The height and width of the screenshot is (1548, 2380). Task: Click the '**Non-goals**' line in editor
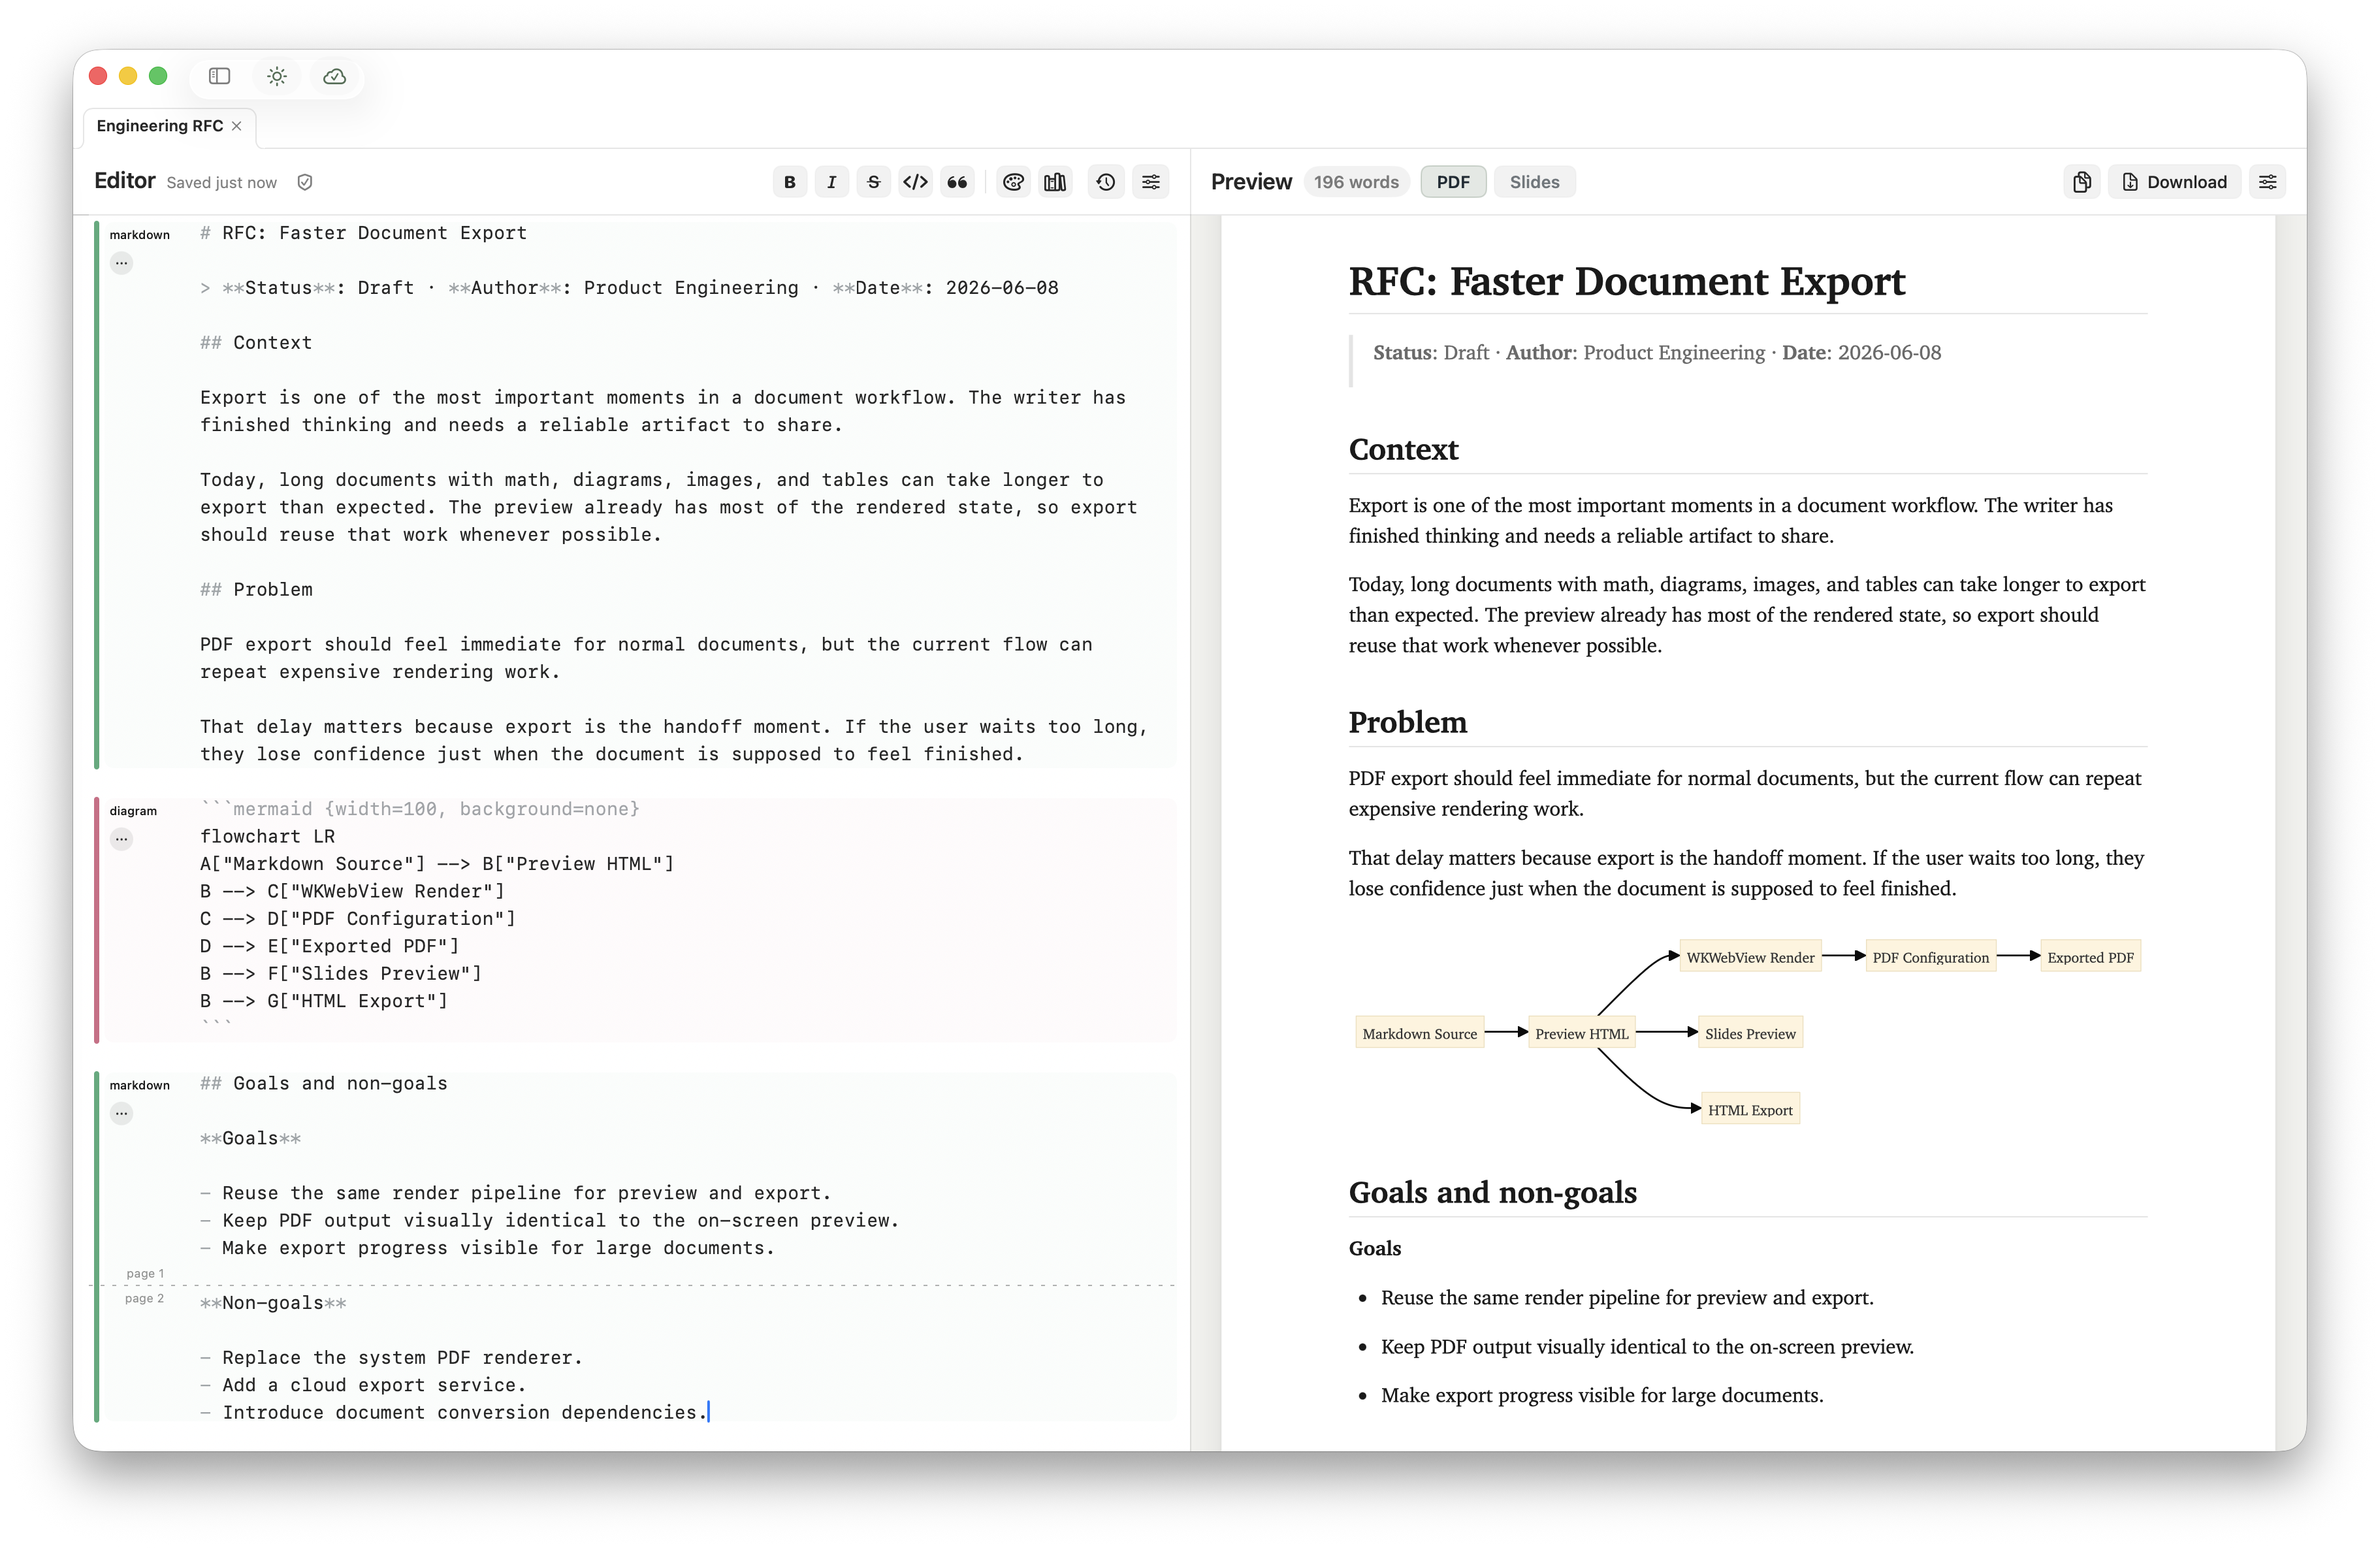click(x=273, y=1303)
